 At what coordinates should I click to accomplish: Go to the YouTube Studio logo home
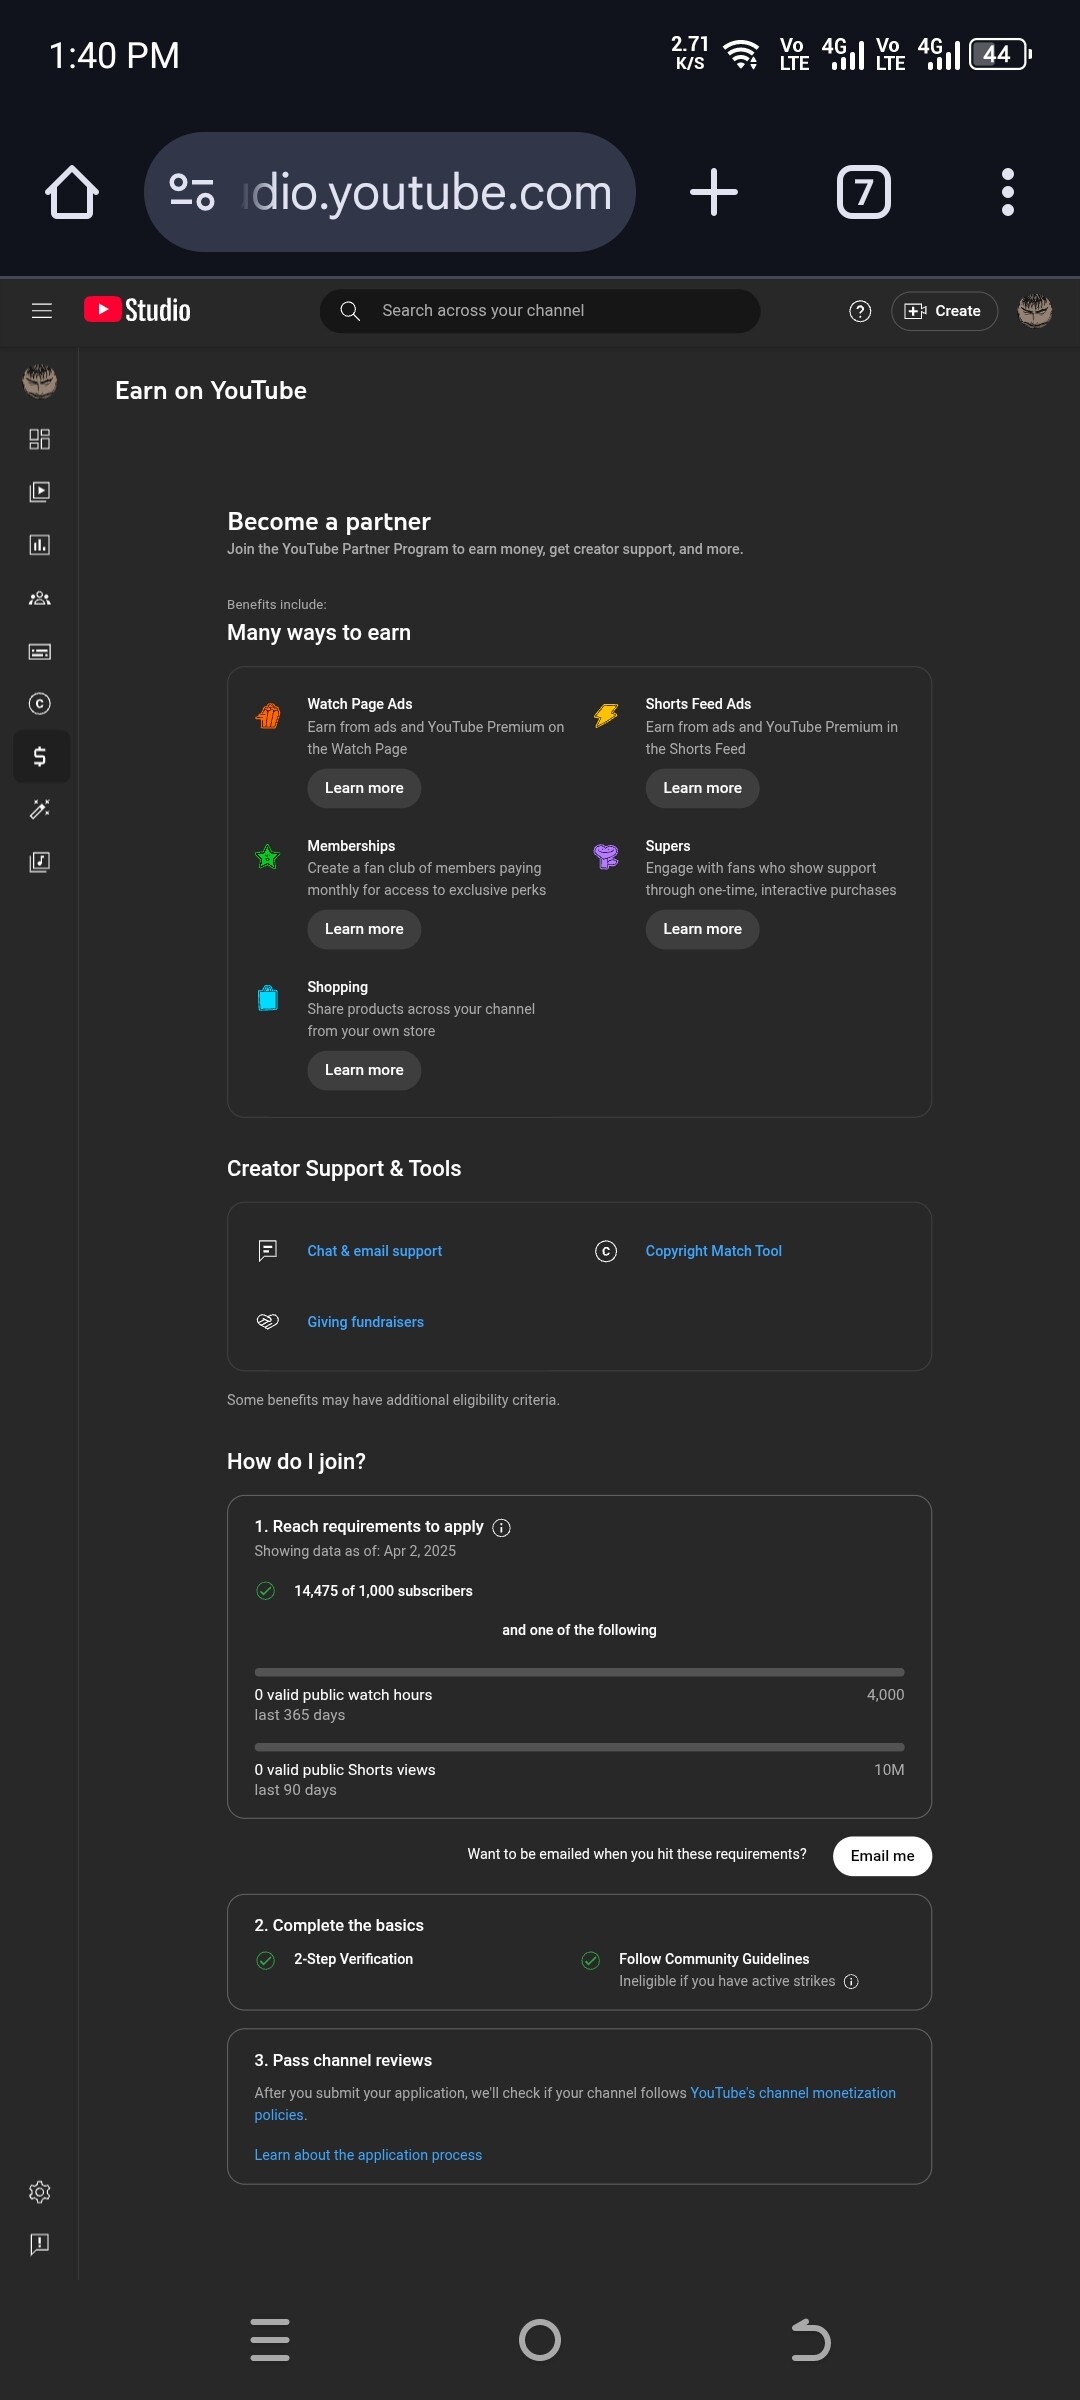click(x=137, y=310)
